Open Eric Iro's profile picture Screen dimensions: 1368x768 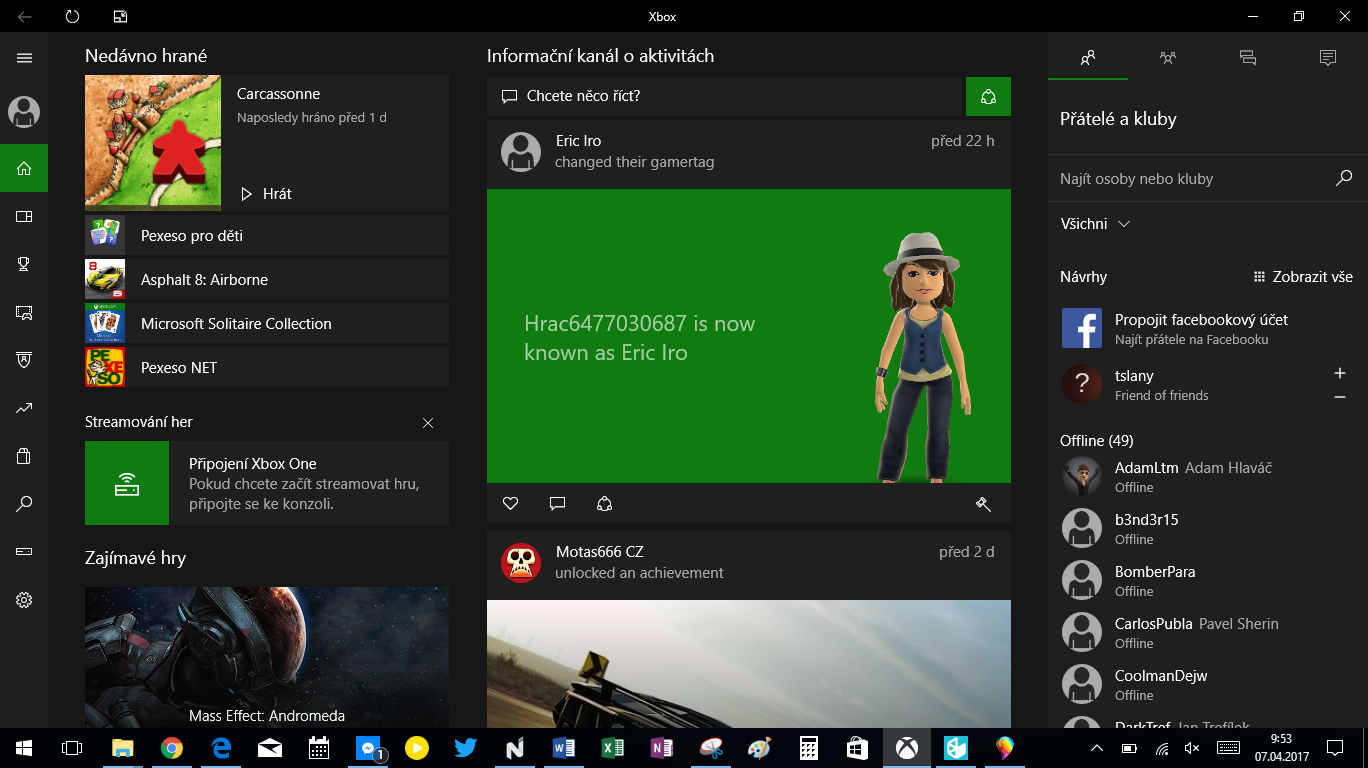(521, 151)
